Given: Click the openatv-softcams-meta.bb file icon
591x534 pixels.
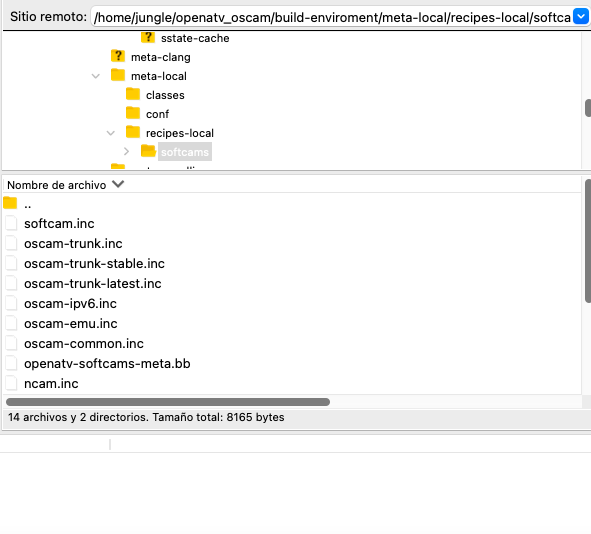Looking at the screenshot, I should (11, 363).
